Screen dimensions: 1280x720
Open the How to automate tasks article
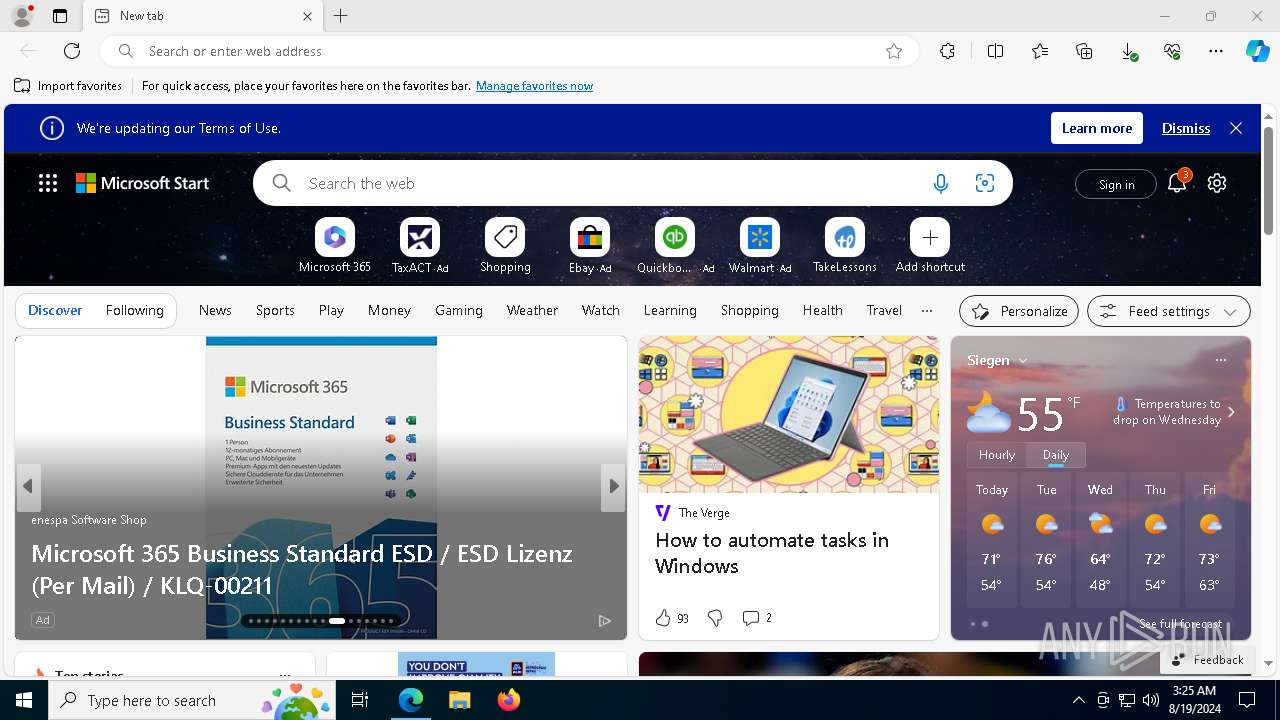pyautogui.click(x=772, y=553)
